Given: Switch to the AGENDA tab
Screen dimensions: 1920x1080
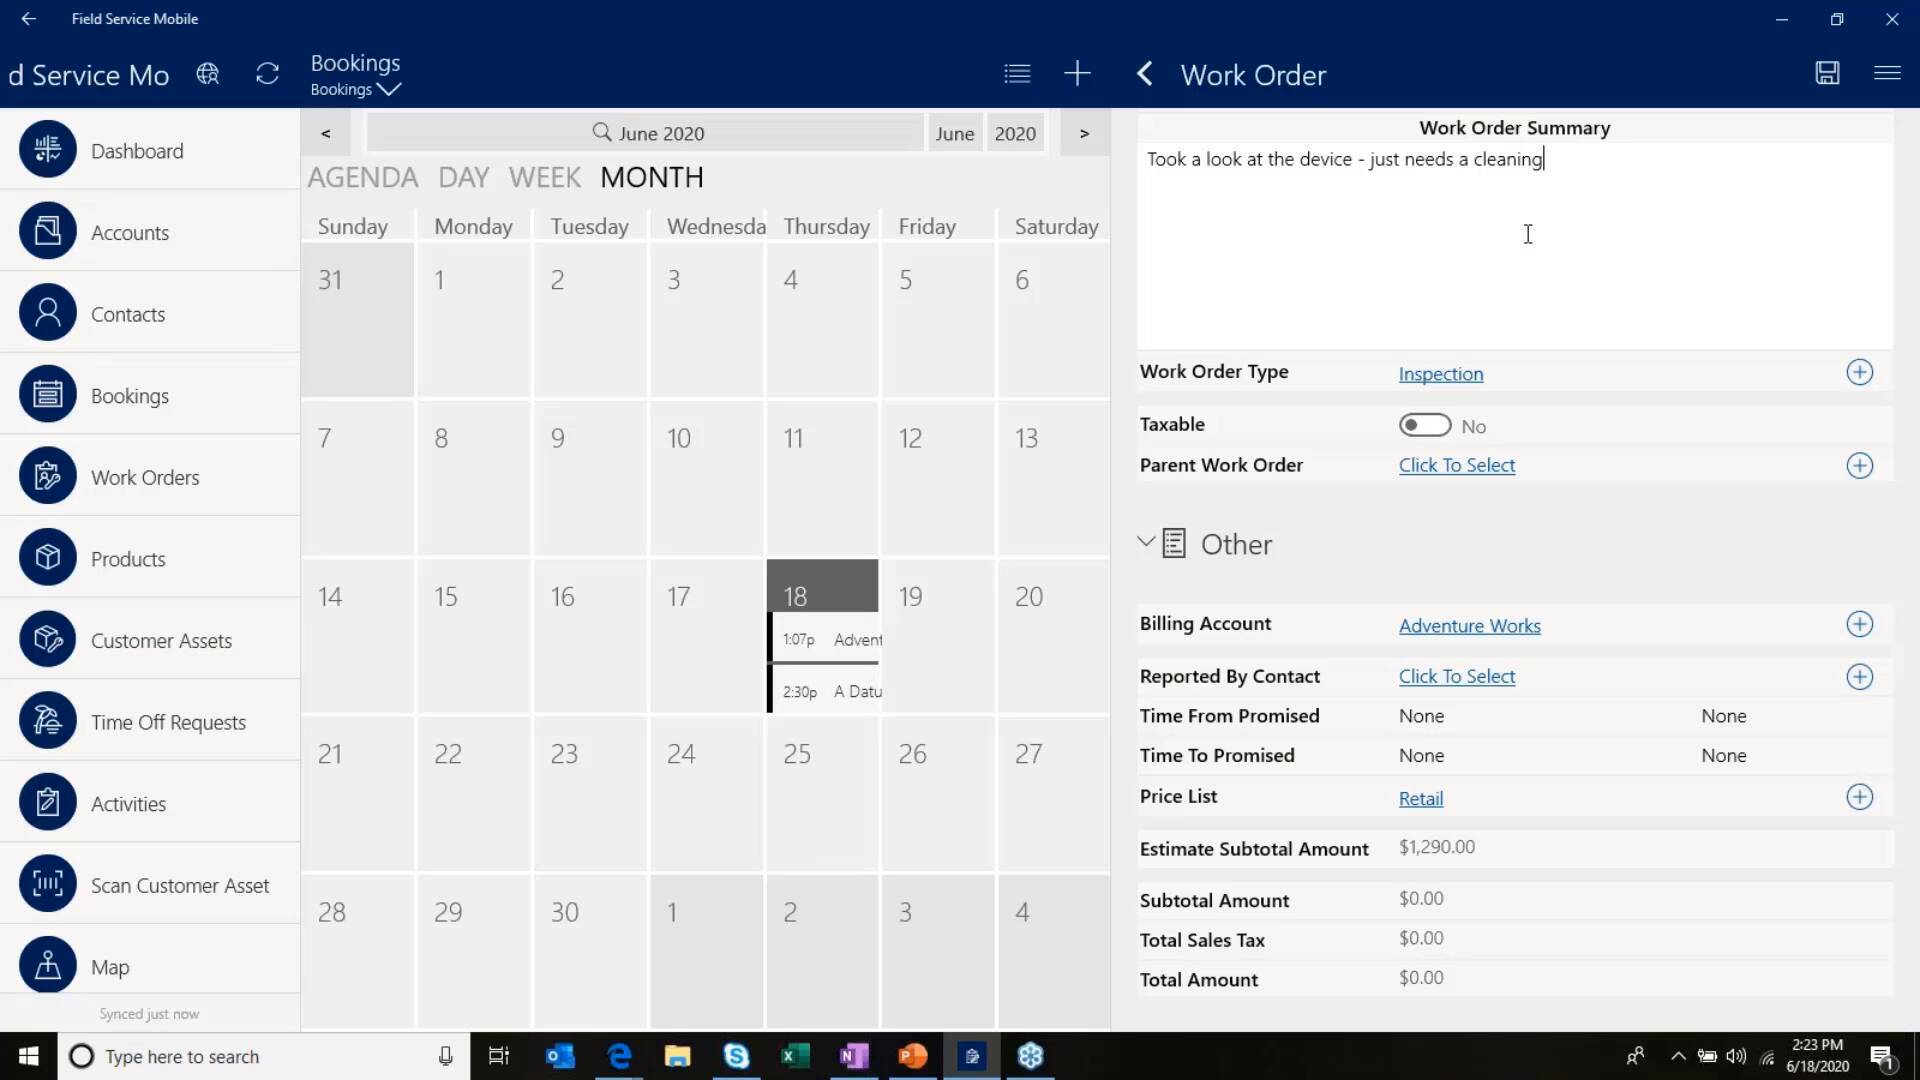Looking at the screenshot, I should 362,177.
